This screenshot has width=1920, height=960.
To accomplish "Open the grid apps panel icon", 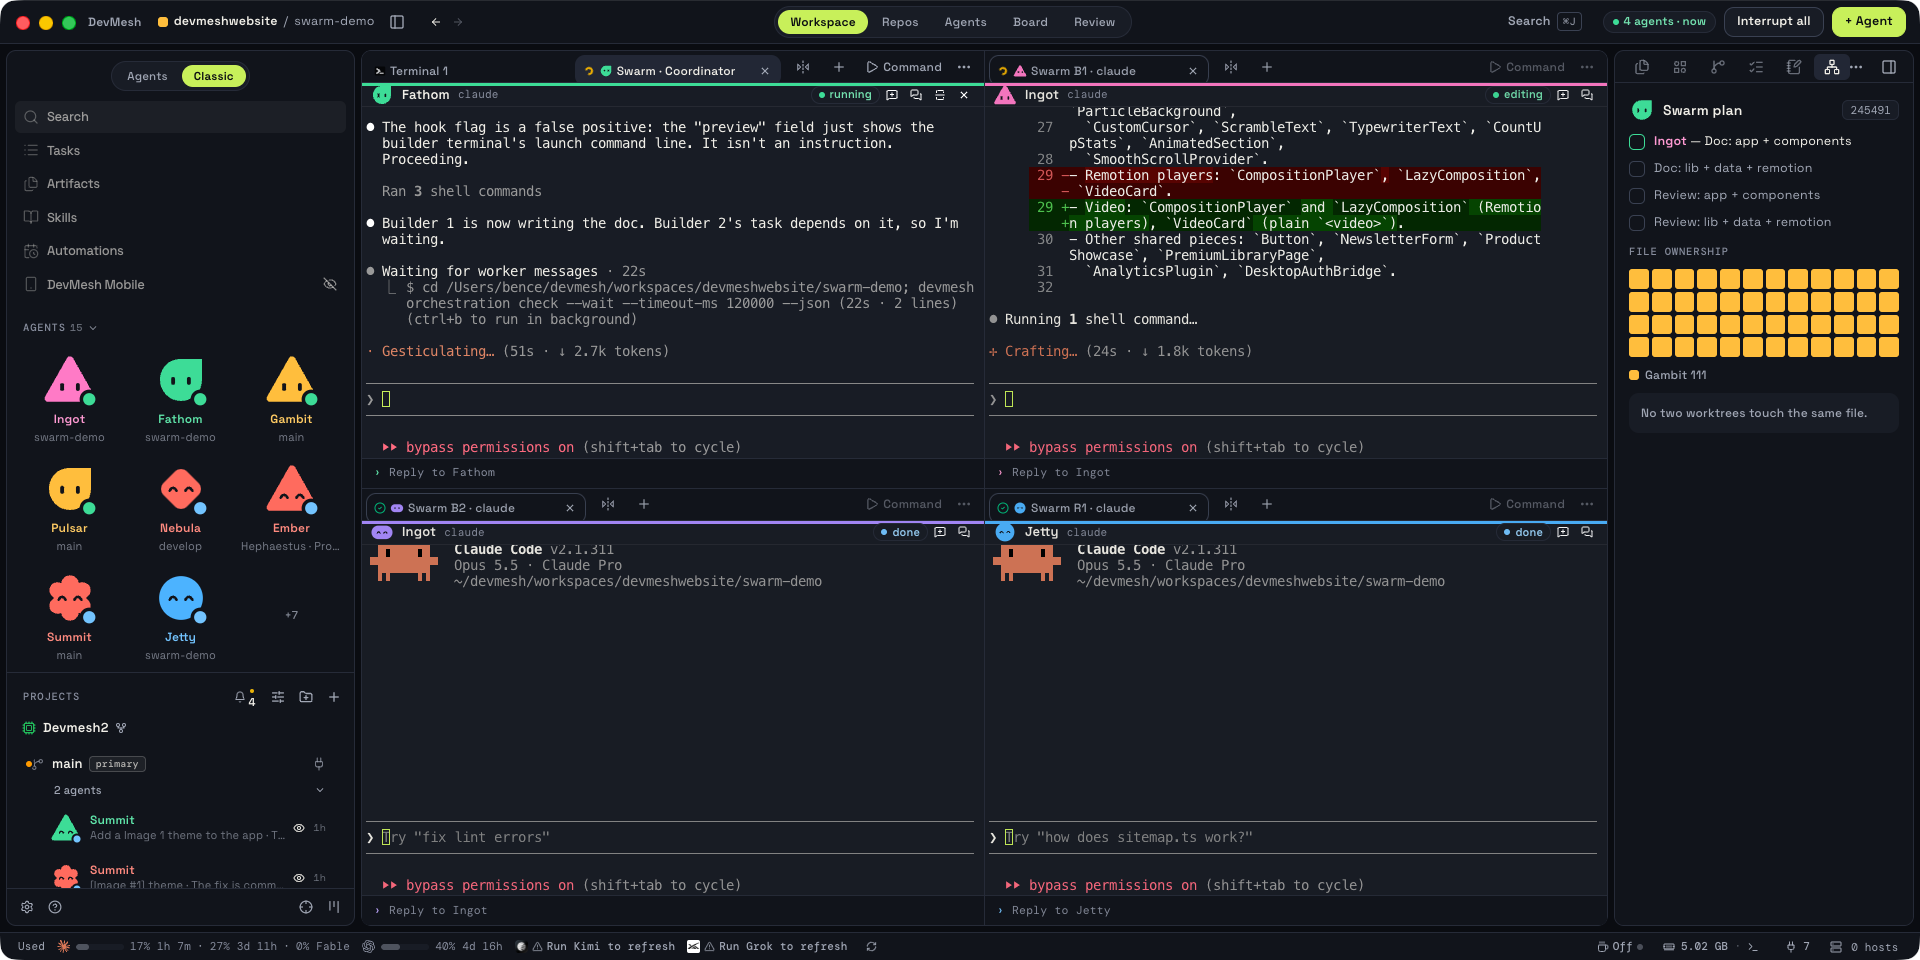I will [x=1679, y=67].
